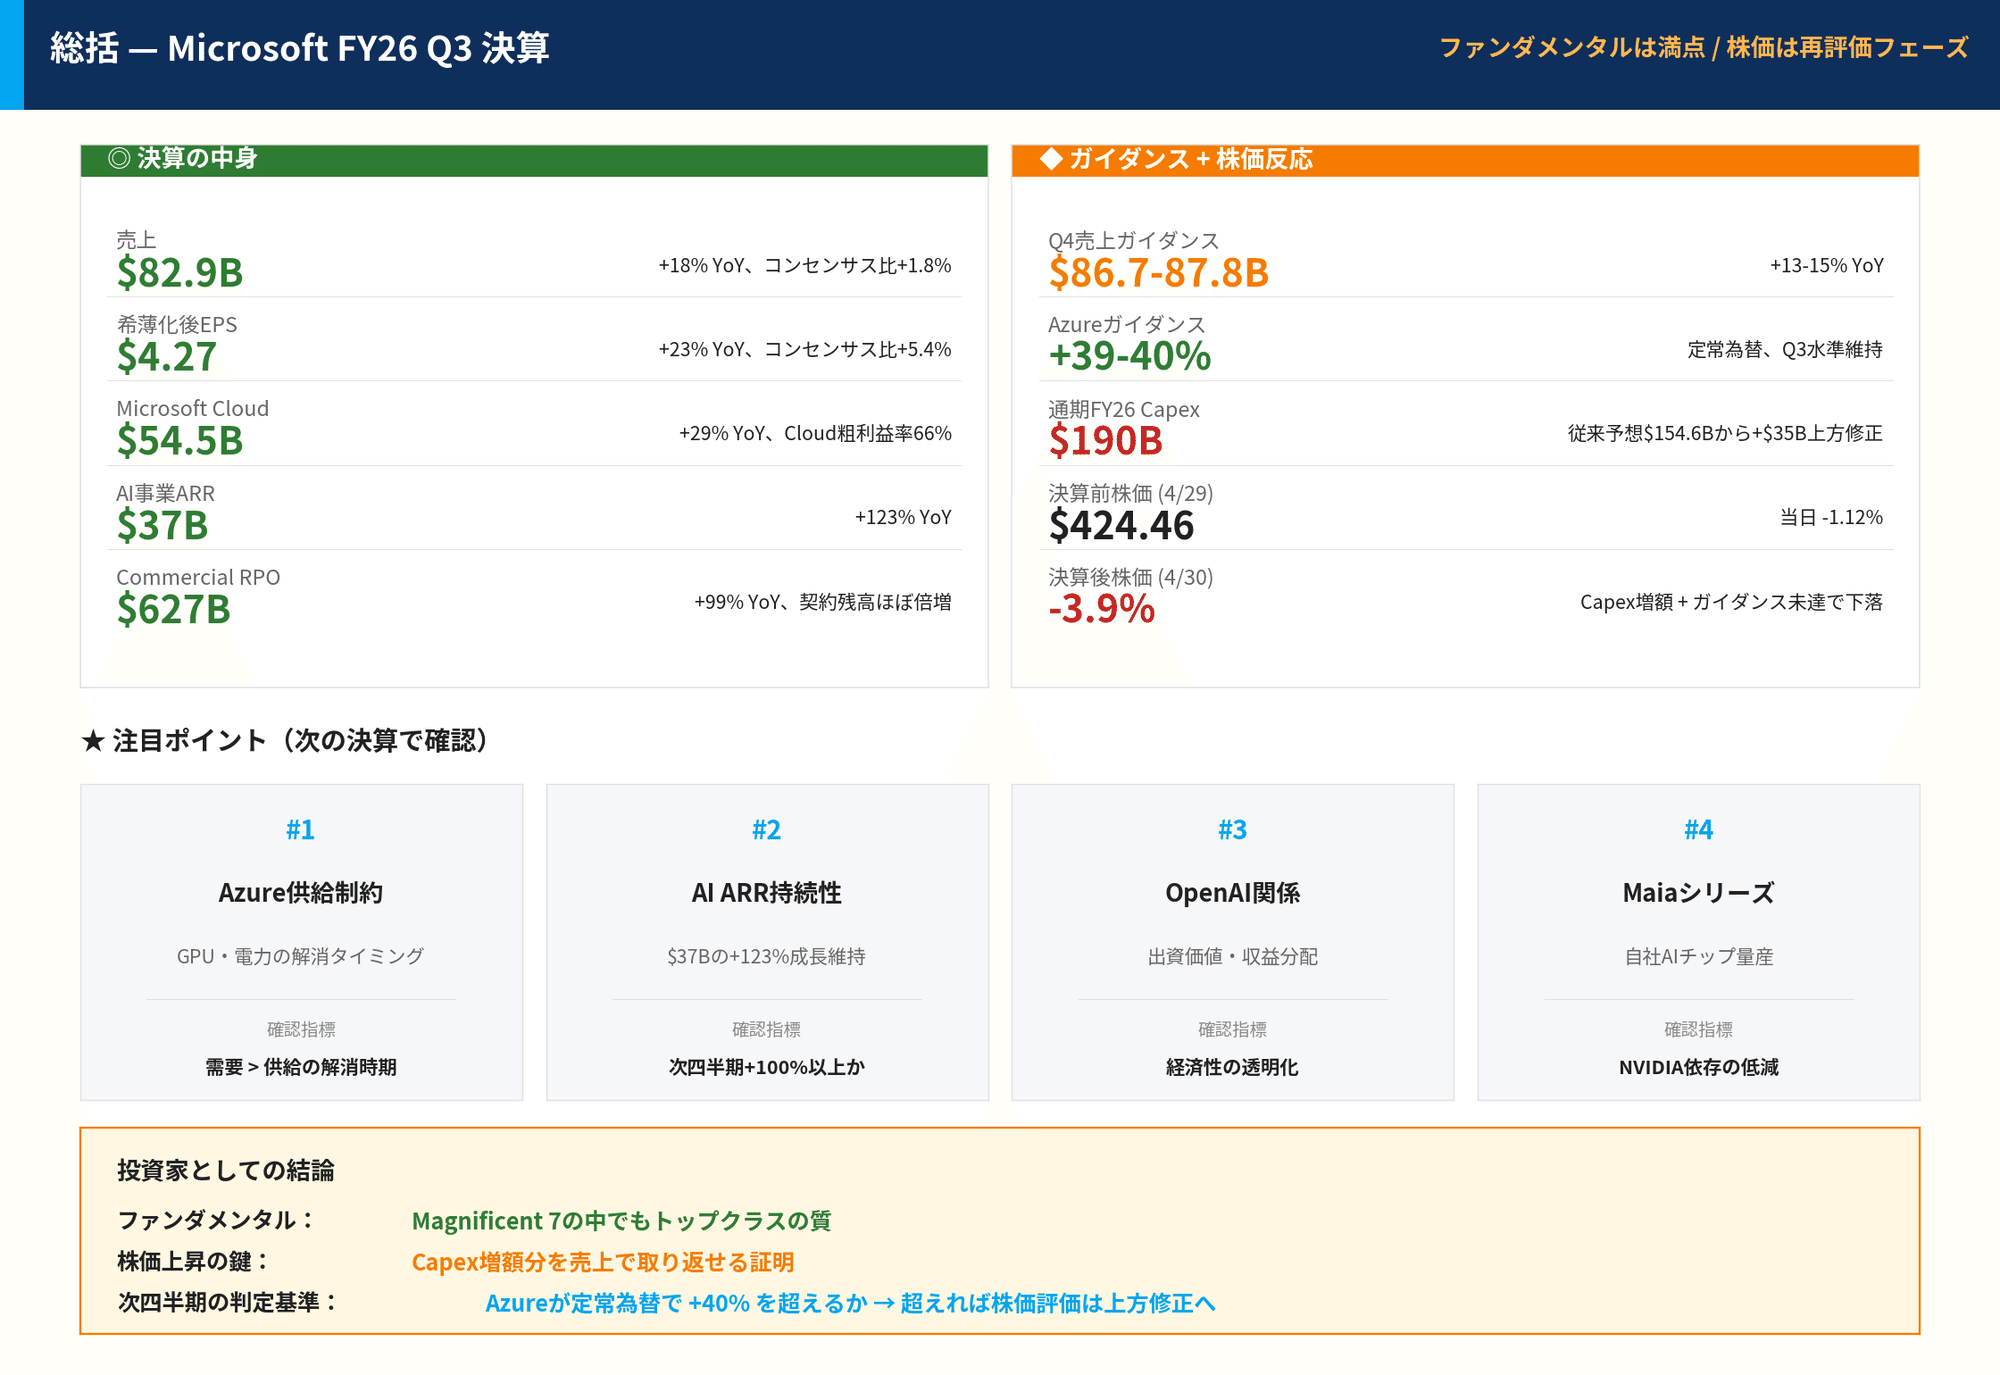Click the label 'Microsoft Cloud'
2000x1375 pixels.
point(193,408)
